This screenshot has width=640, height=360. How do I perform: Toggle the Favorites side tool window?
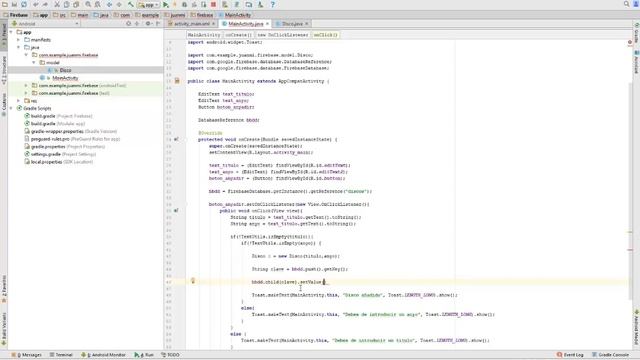(4, 289)
